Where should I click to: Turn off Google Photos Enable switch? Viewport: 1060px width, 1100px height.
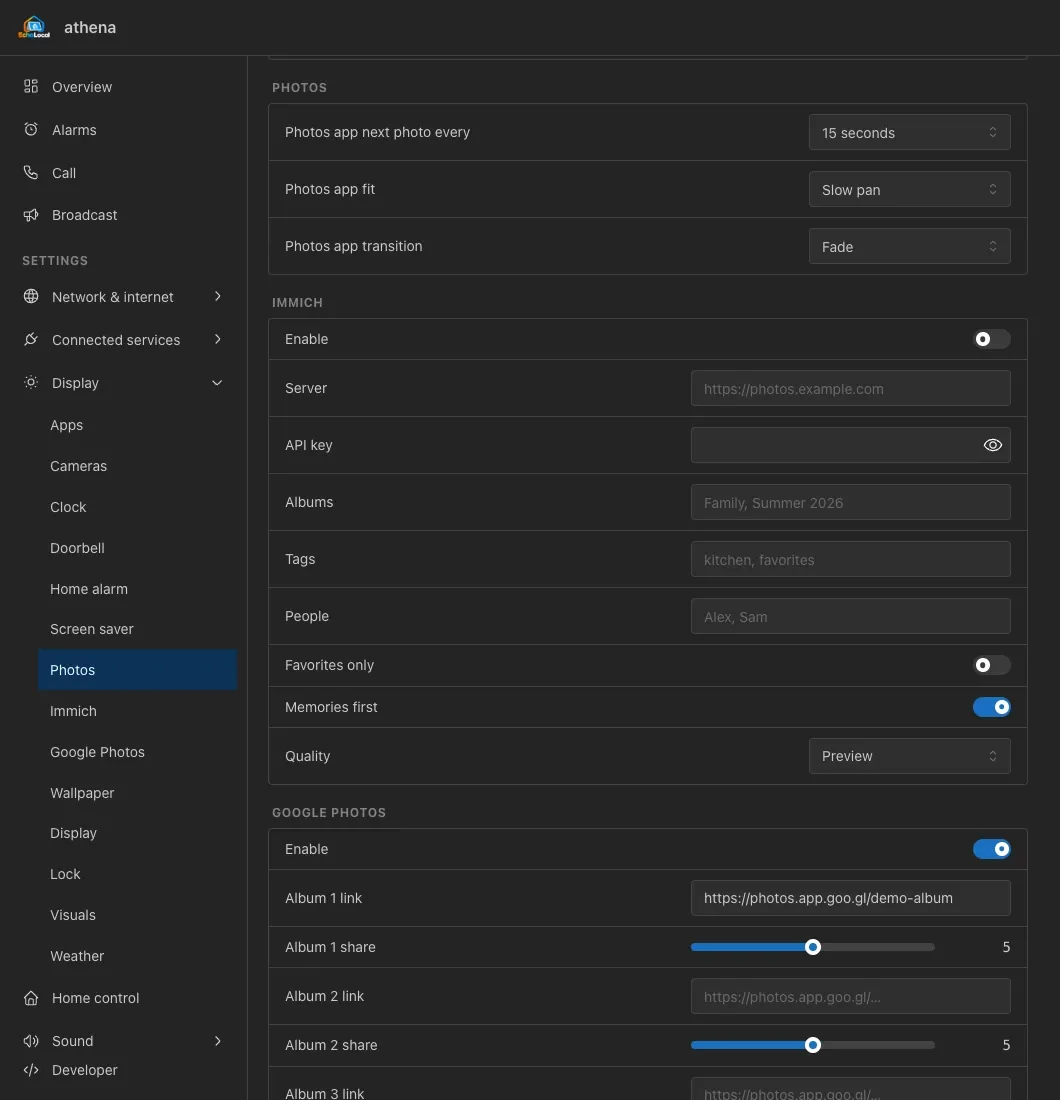click(992, 849)
